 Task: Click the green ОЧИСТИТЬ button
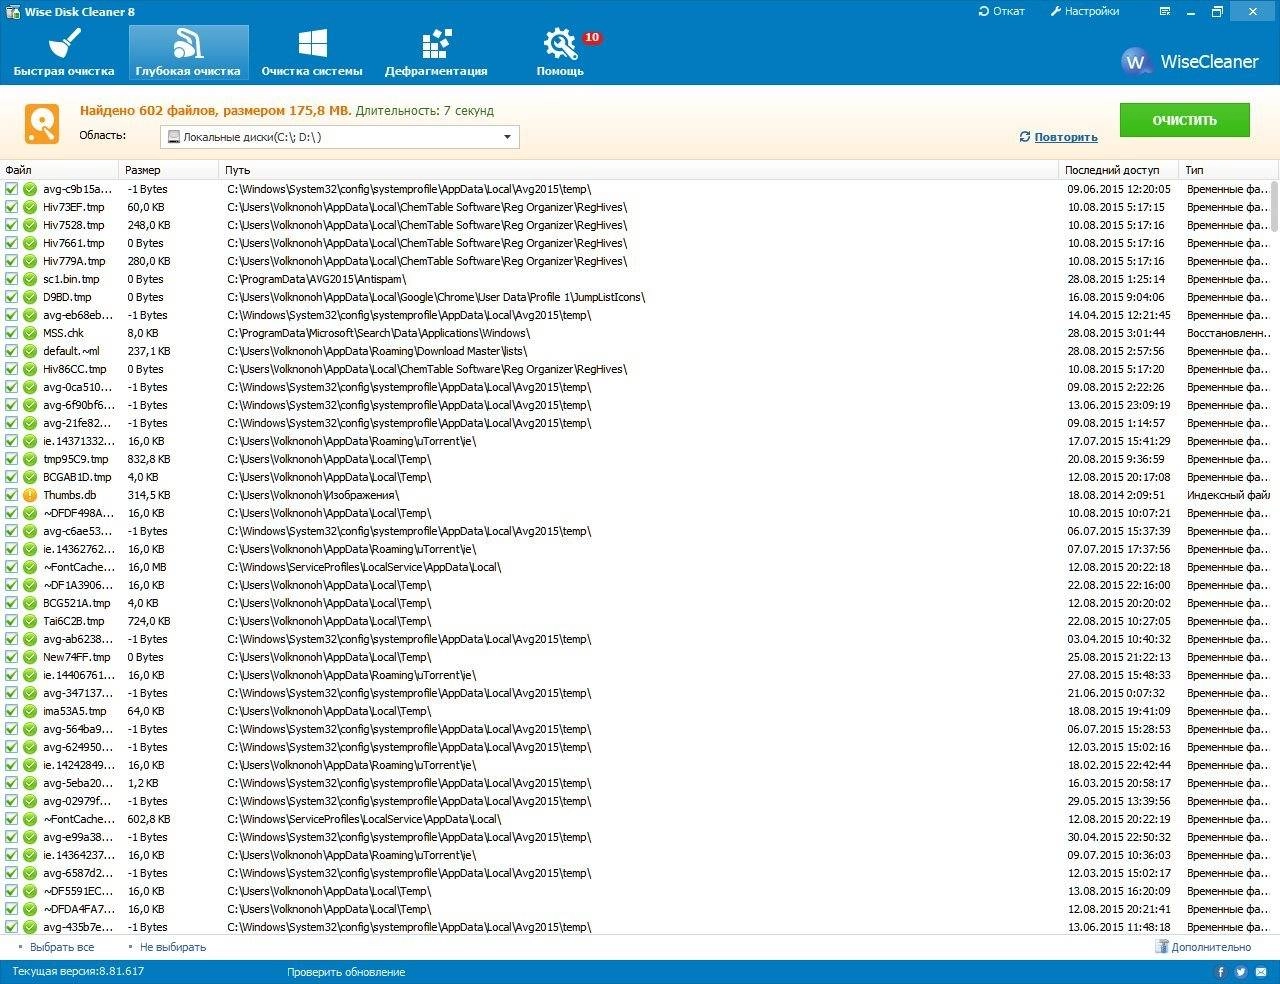tap(1184, 120)
